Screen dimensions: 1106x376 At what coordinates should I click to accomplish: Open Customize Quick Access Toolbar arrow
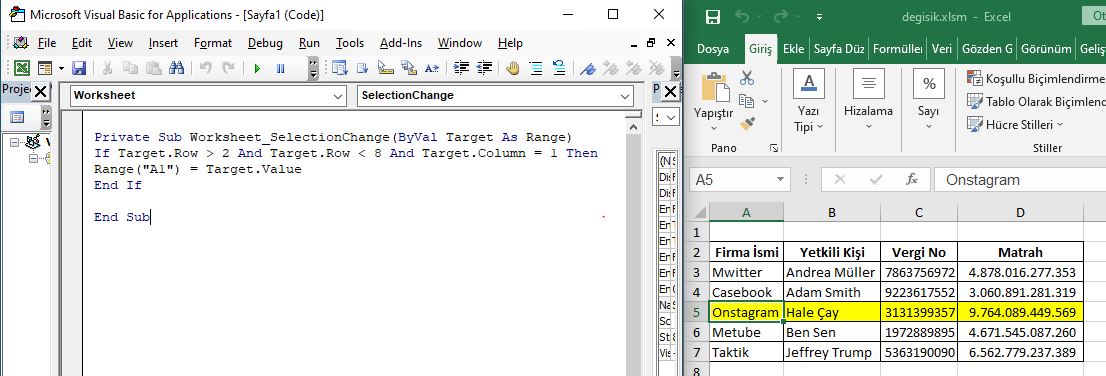pos(819,17)
